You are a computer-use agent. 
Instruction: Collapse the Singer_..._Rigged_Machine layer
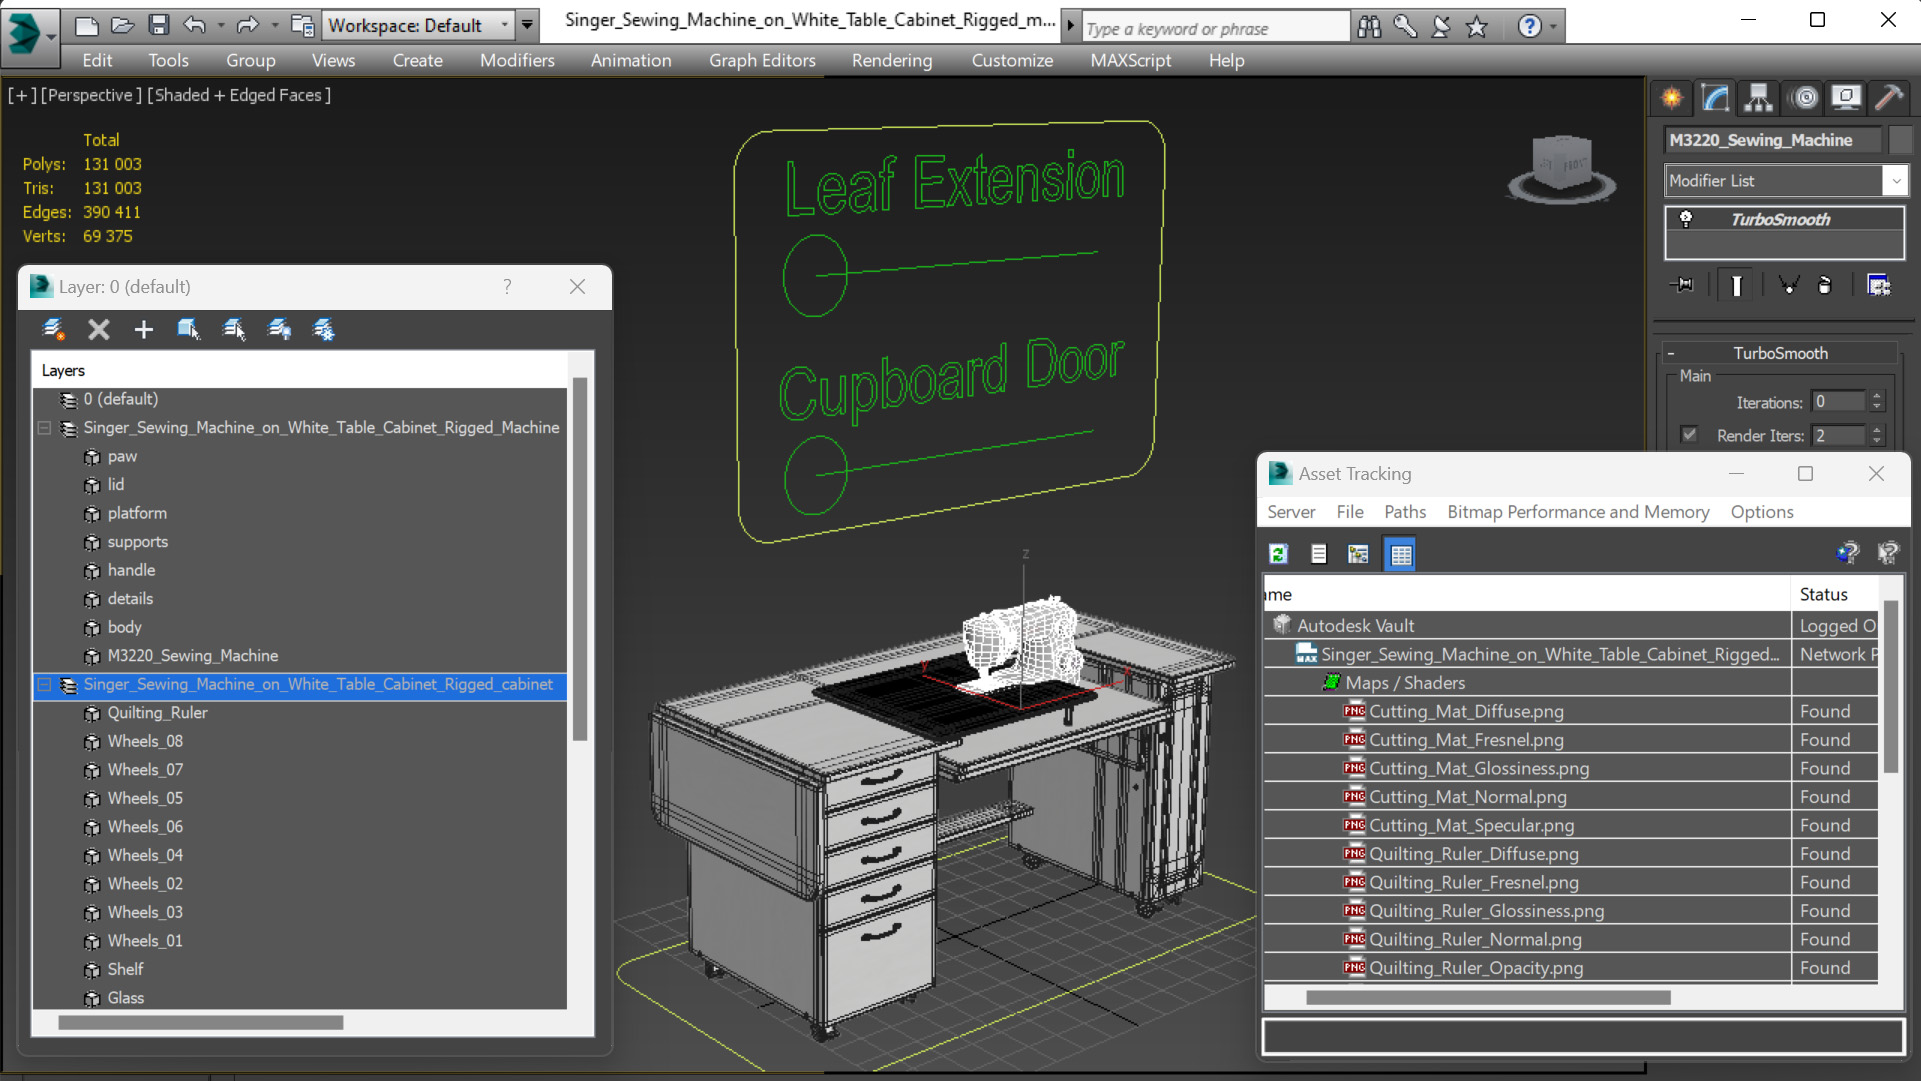coord(44,428)
